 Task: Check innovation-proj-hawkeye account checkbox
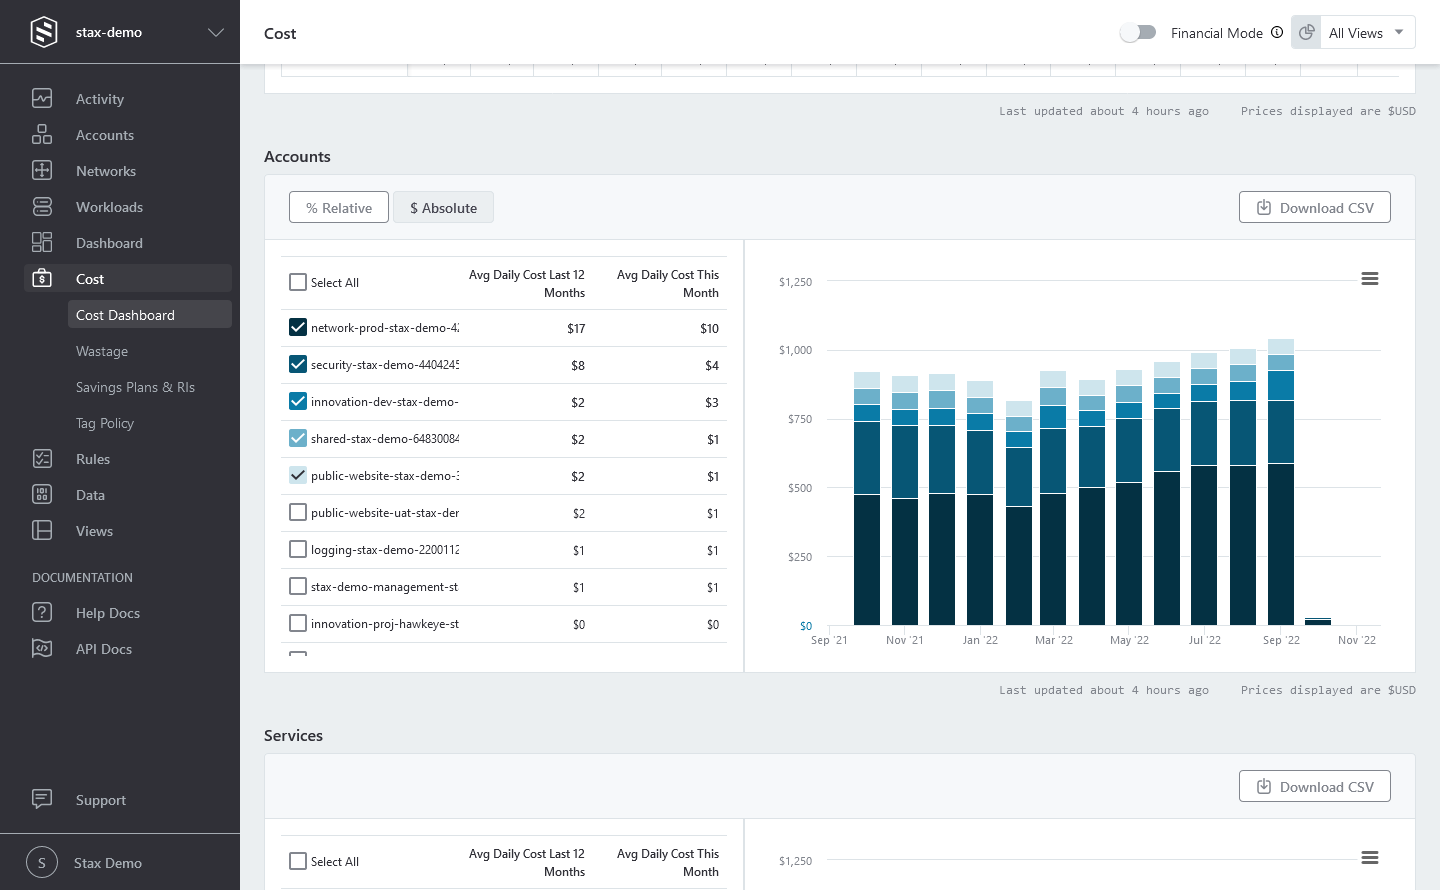[298, 623]
